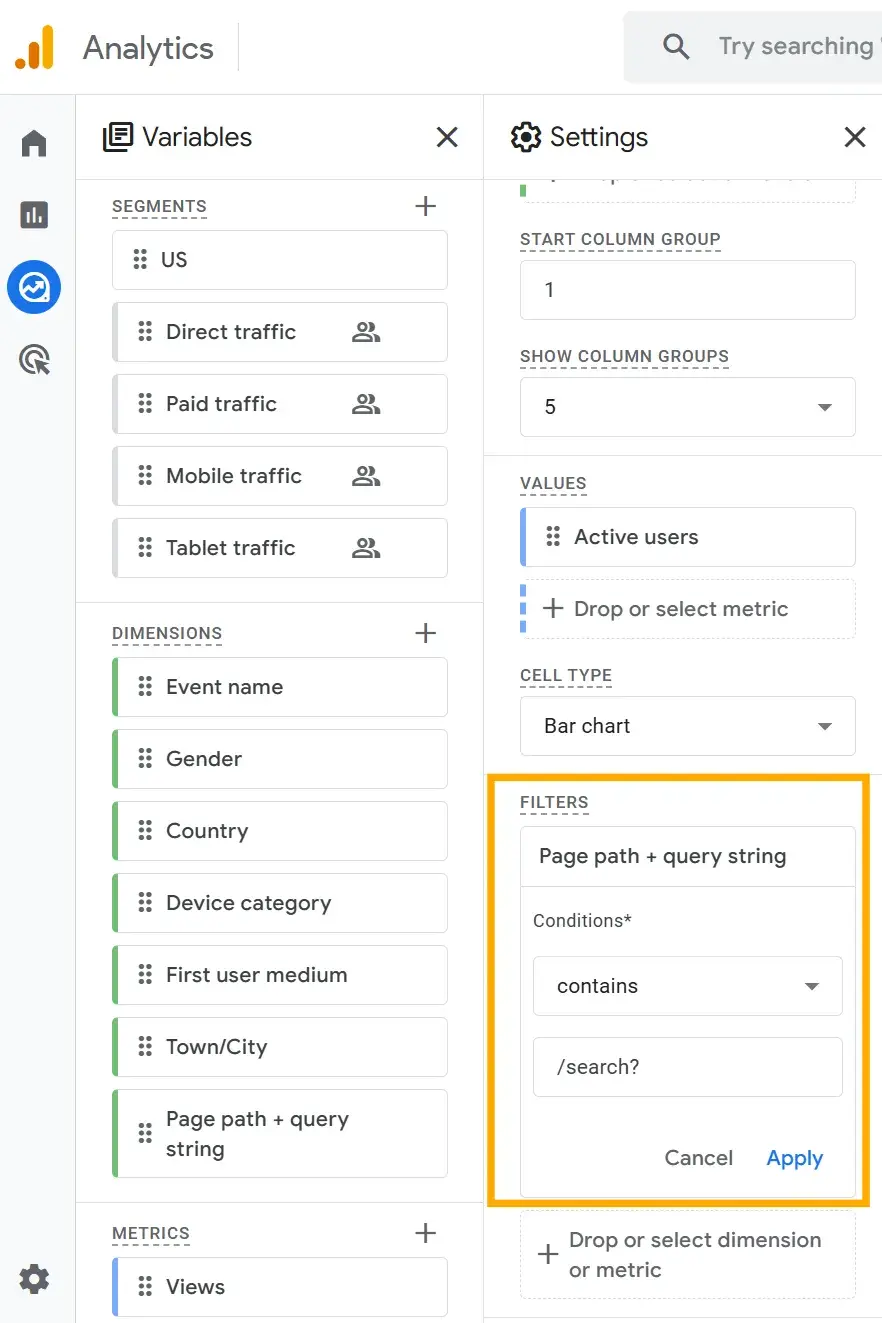Click the search magnifier icon
882x1323 pixels.
click(676, 47)
